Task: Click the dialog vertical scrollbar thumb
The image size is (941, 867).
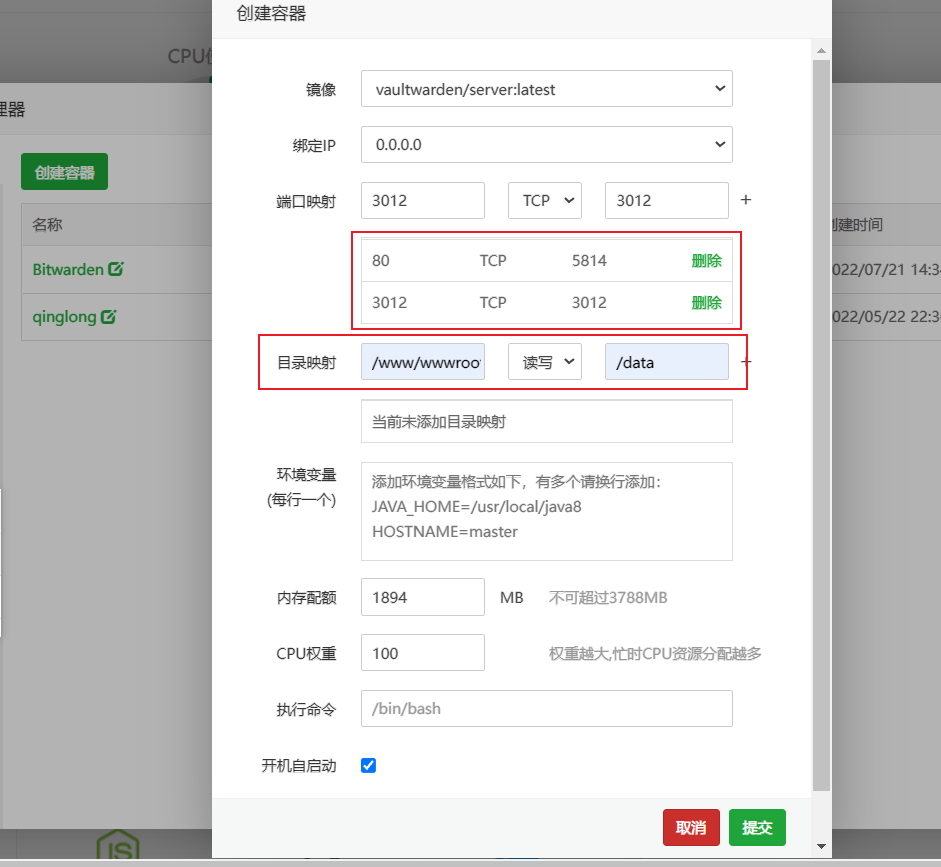Action: [x=822, y=425]
